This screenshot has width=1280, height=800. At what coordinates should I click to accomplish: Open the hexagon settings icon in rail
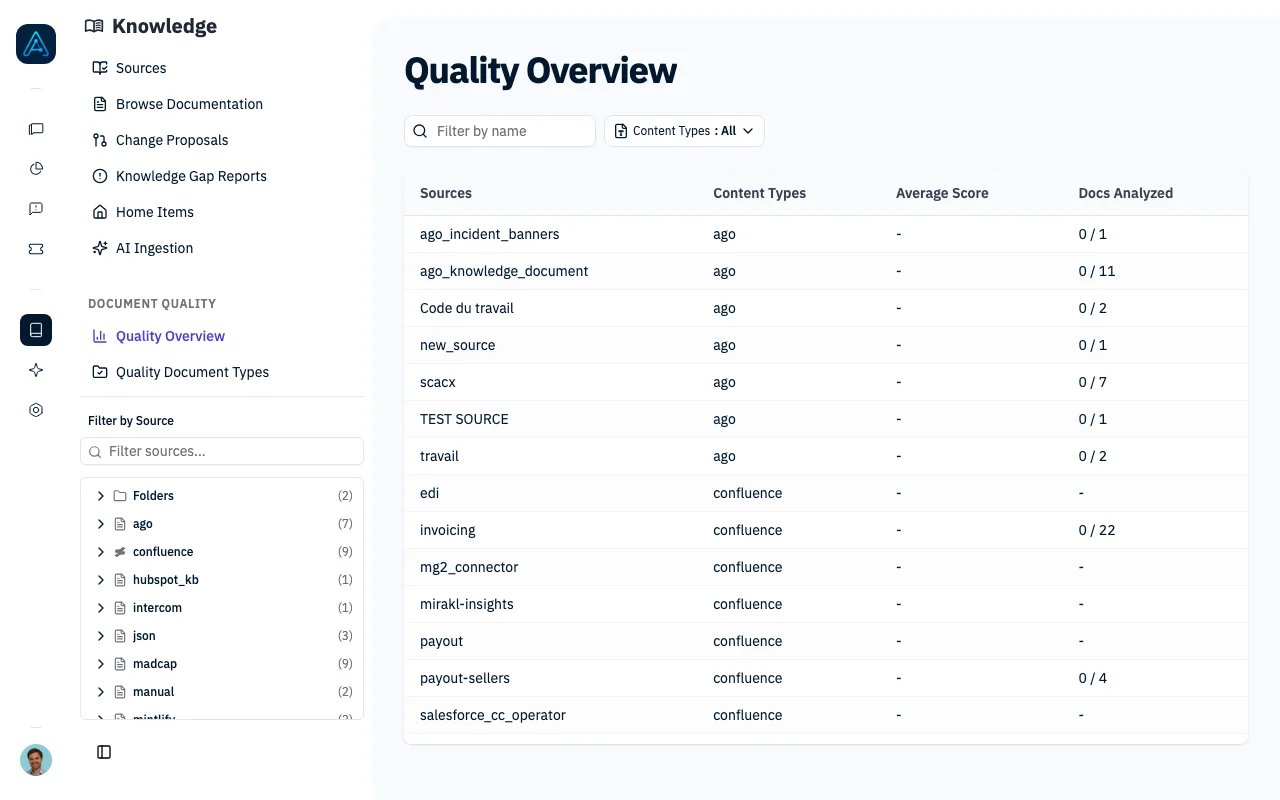(36, 410)
